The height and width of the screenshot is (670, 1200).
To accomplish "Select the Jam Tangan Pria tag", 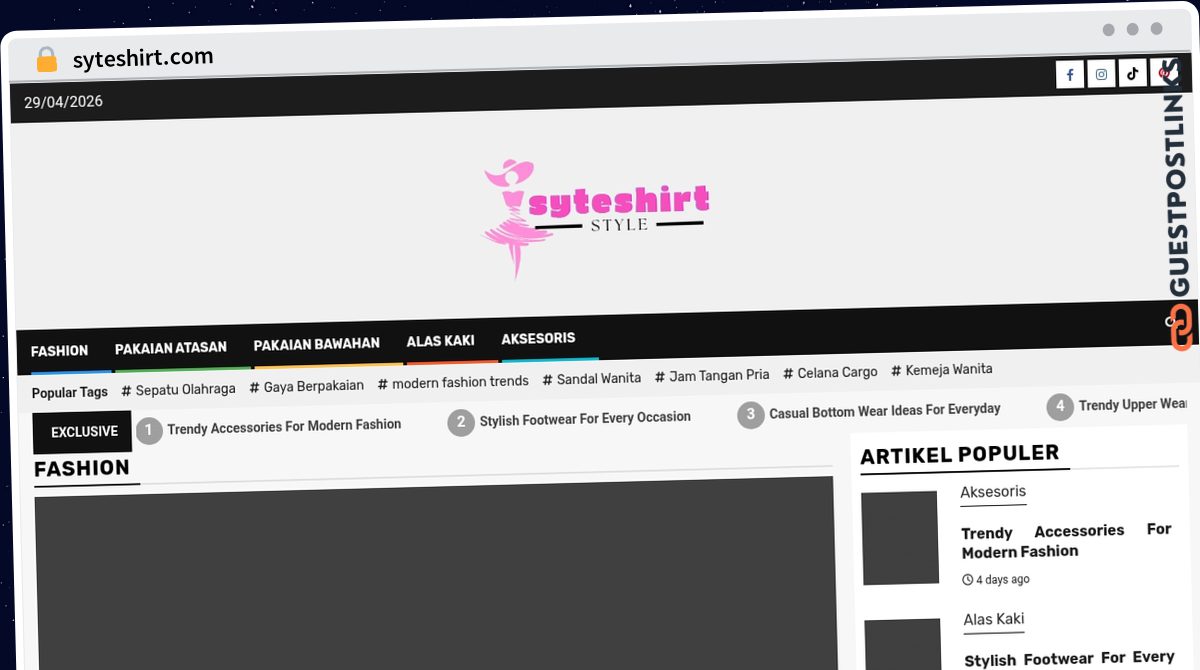I will [712, 375].
